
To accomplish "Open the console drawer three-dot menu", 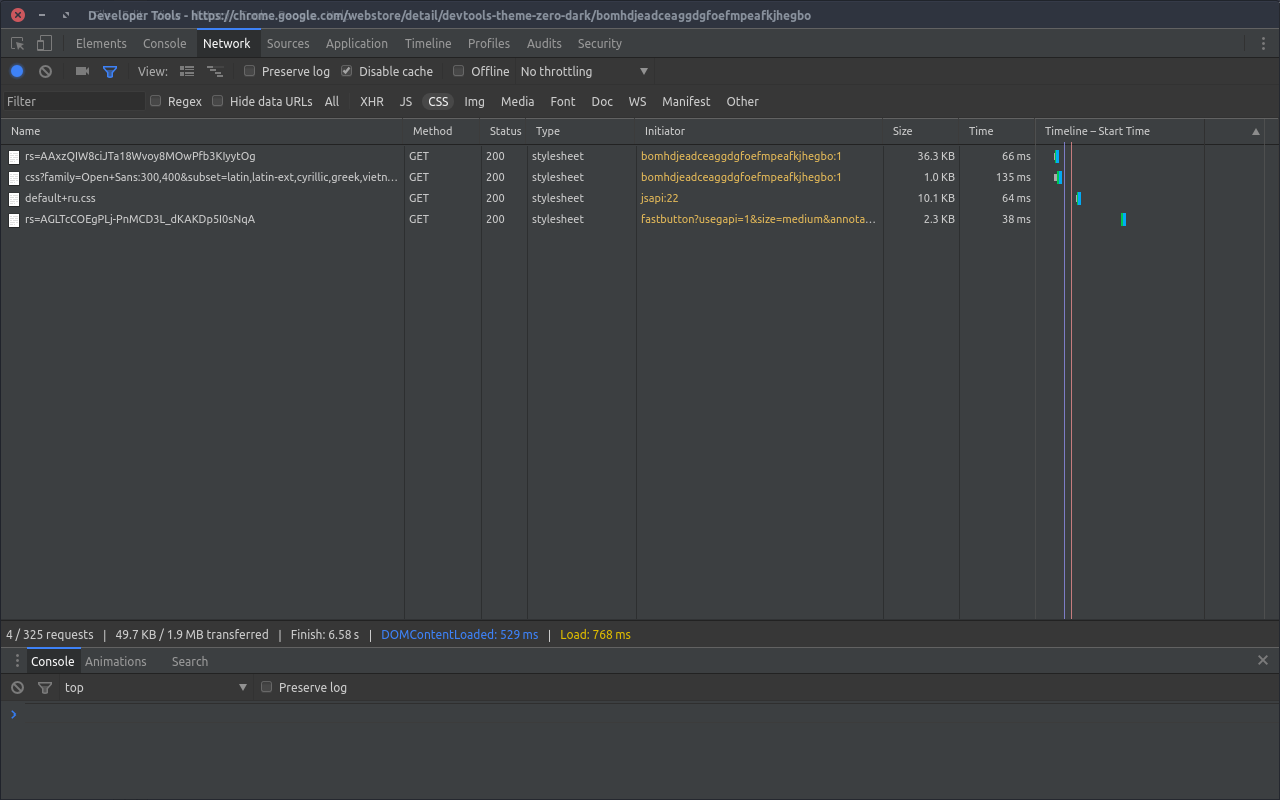I will [x=17, y=661].
